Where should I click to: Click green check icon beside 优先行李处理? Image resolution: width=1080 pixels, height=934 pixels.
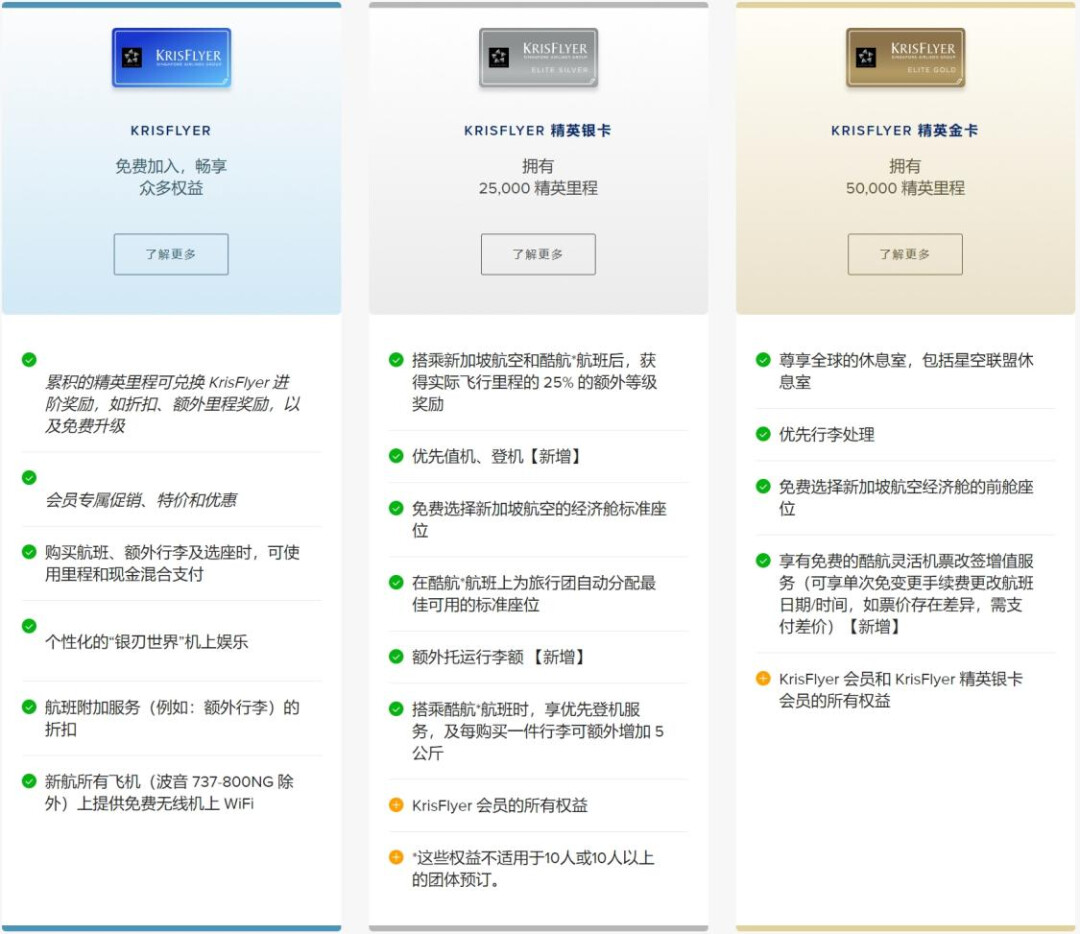click(763, 434)
